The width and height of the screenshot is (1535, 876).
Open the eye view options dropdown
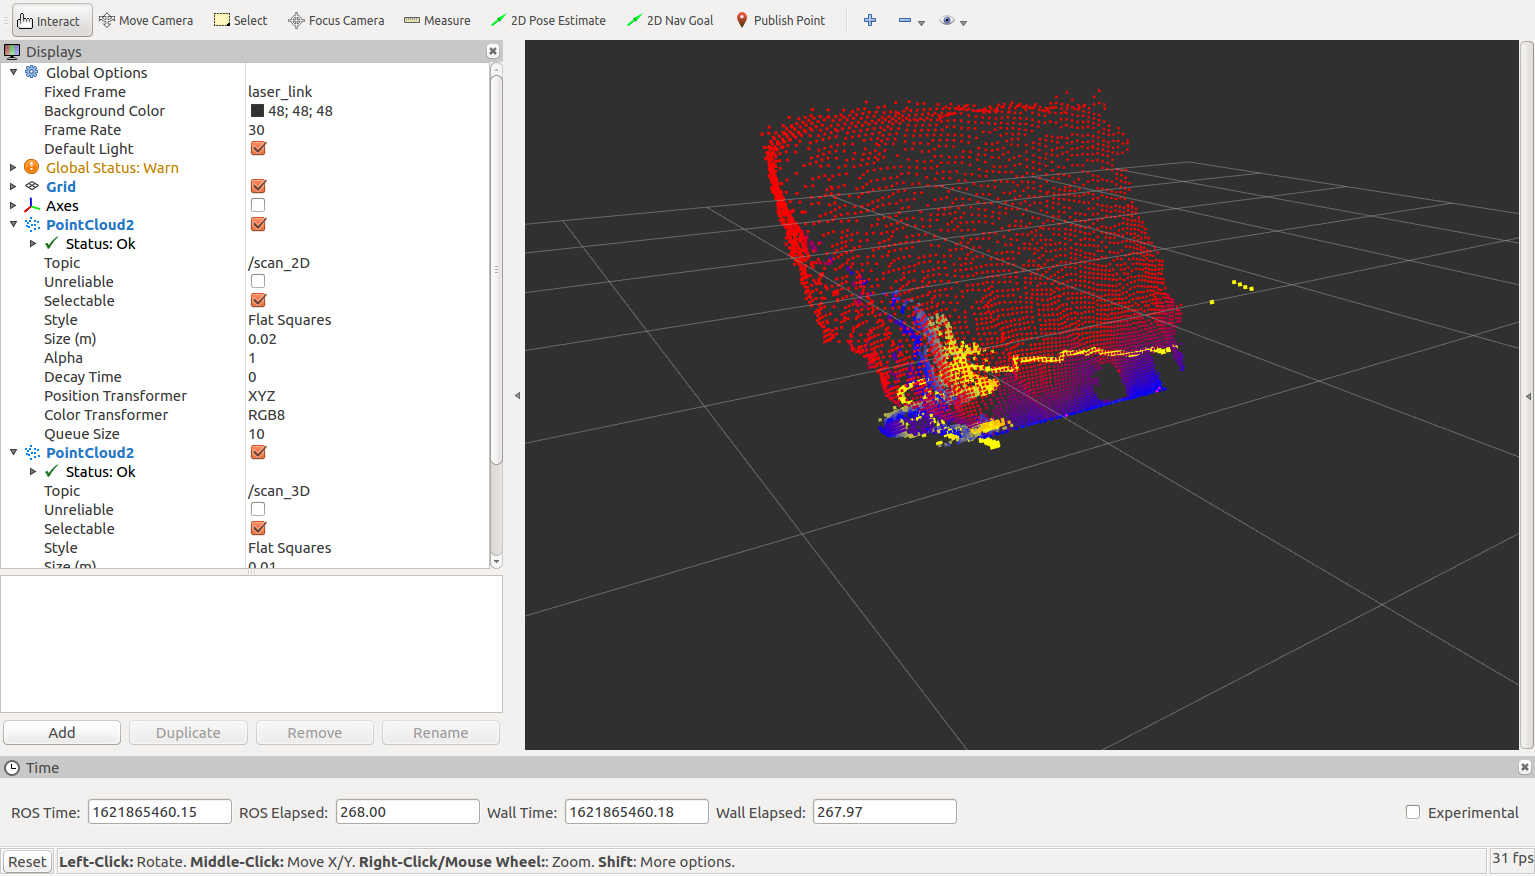coord(953,21)
